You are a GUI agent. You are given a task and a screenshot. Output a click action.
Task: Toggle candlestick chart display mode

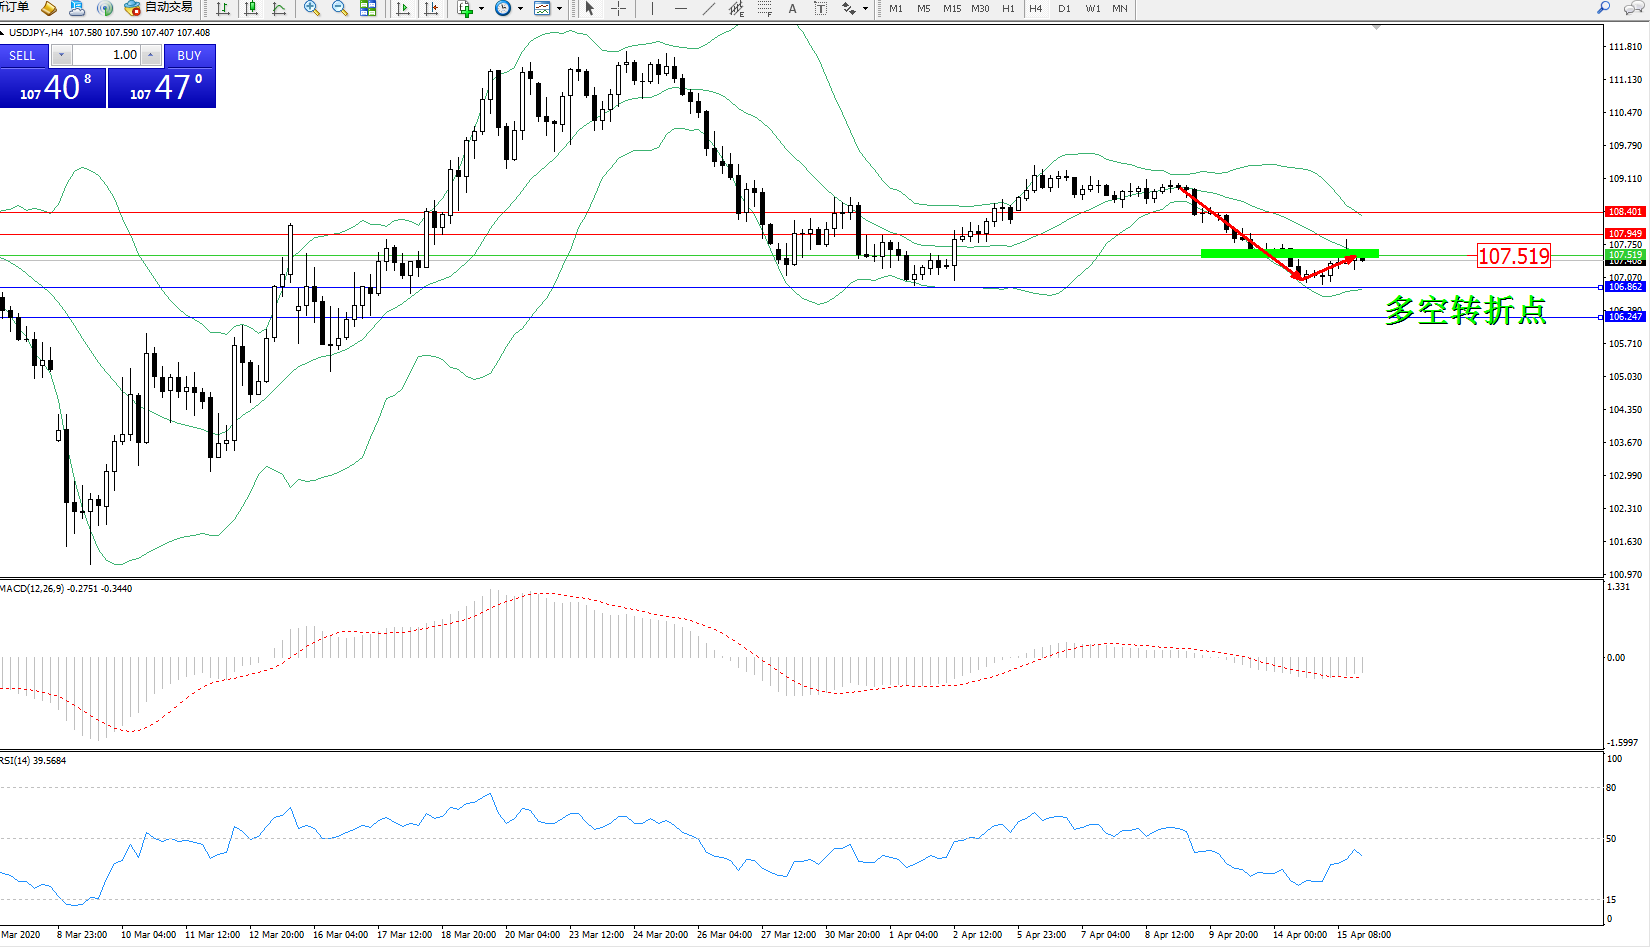[x=251, y=9]
